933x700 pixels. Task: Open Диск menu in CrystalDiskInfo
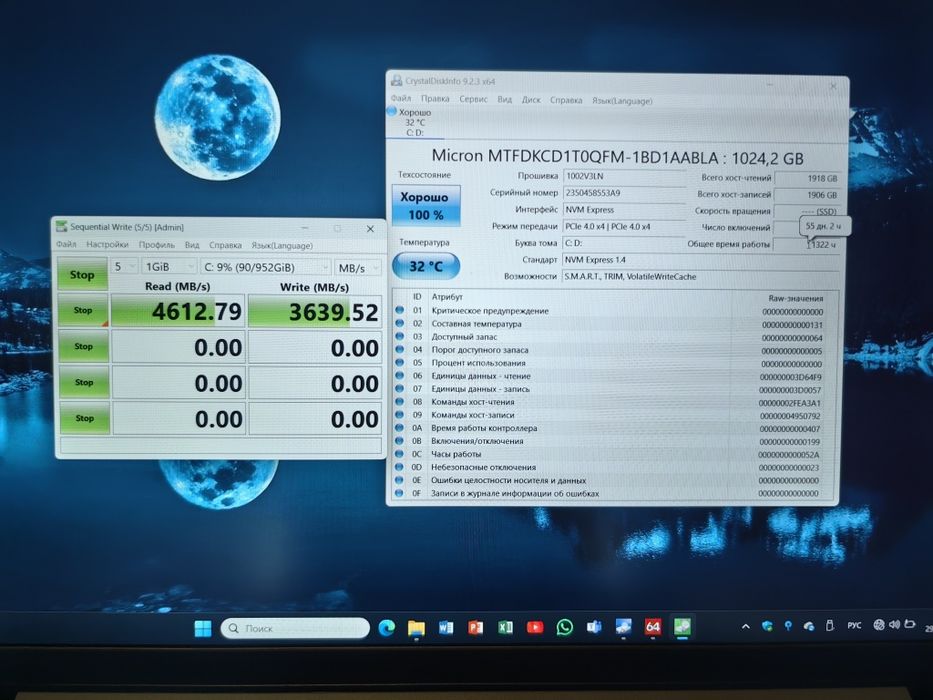click(x=531, y=99)
